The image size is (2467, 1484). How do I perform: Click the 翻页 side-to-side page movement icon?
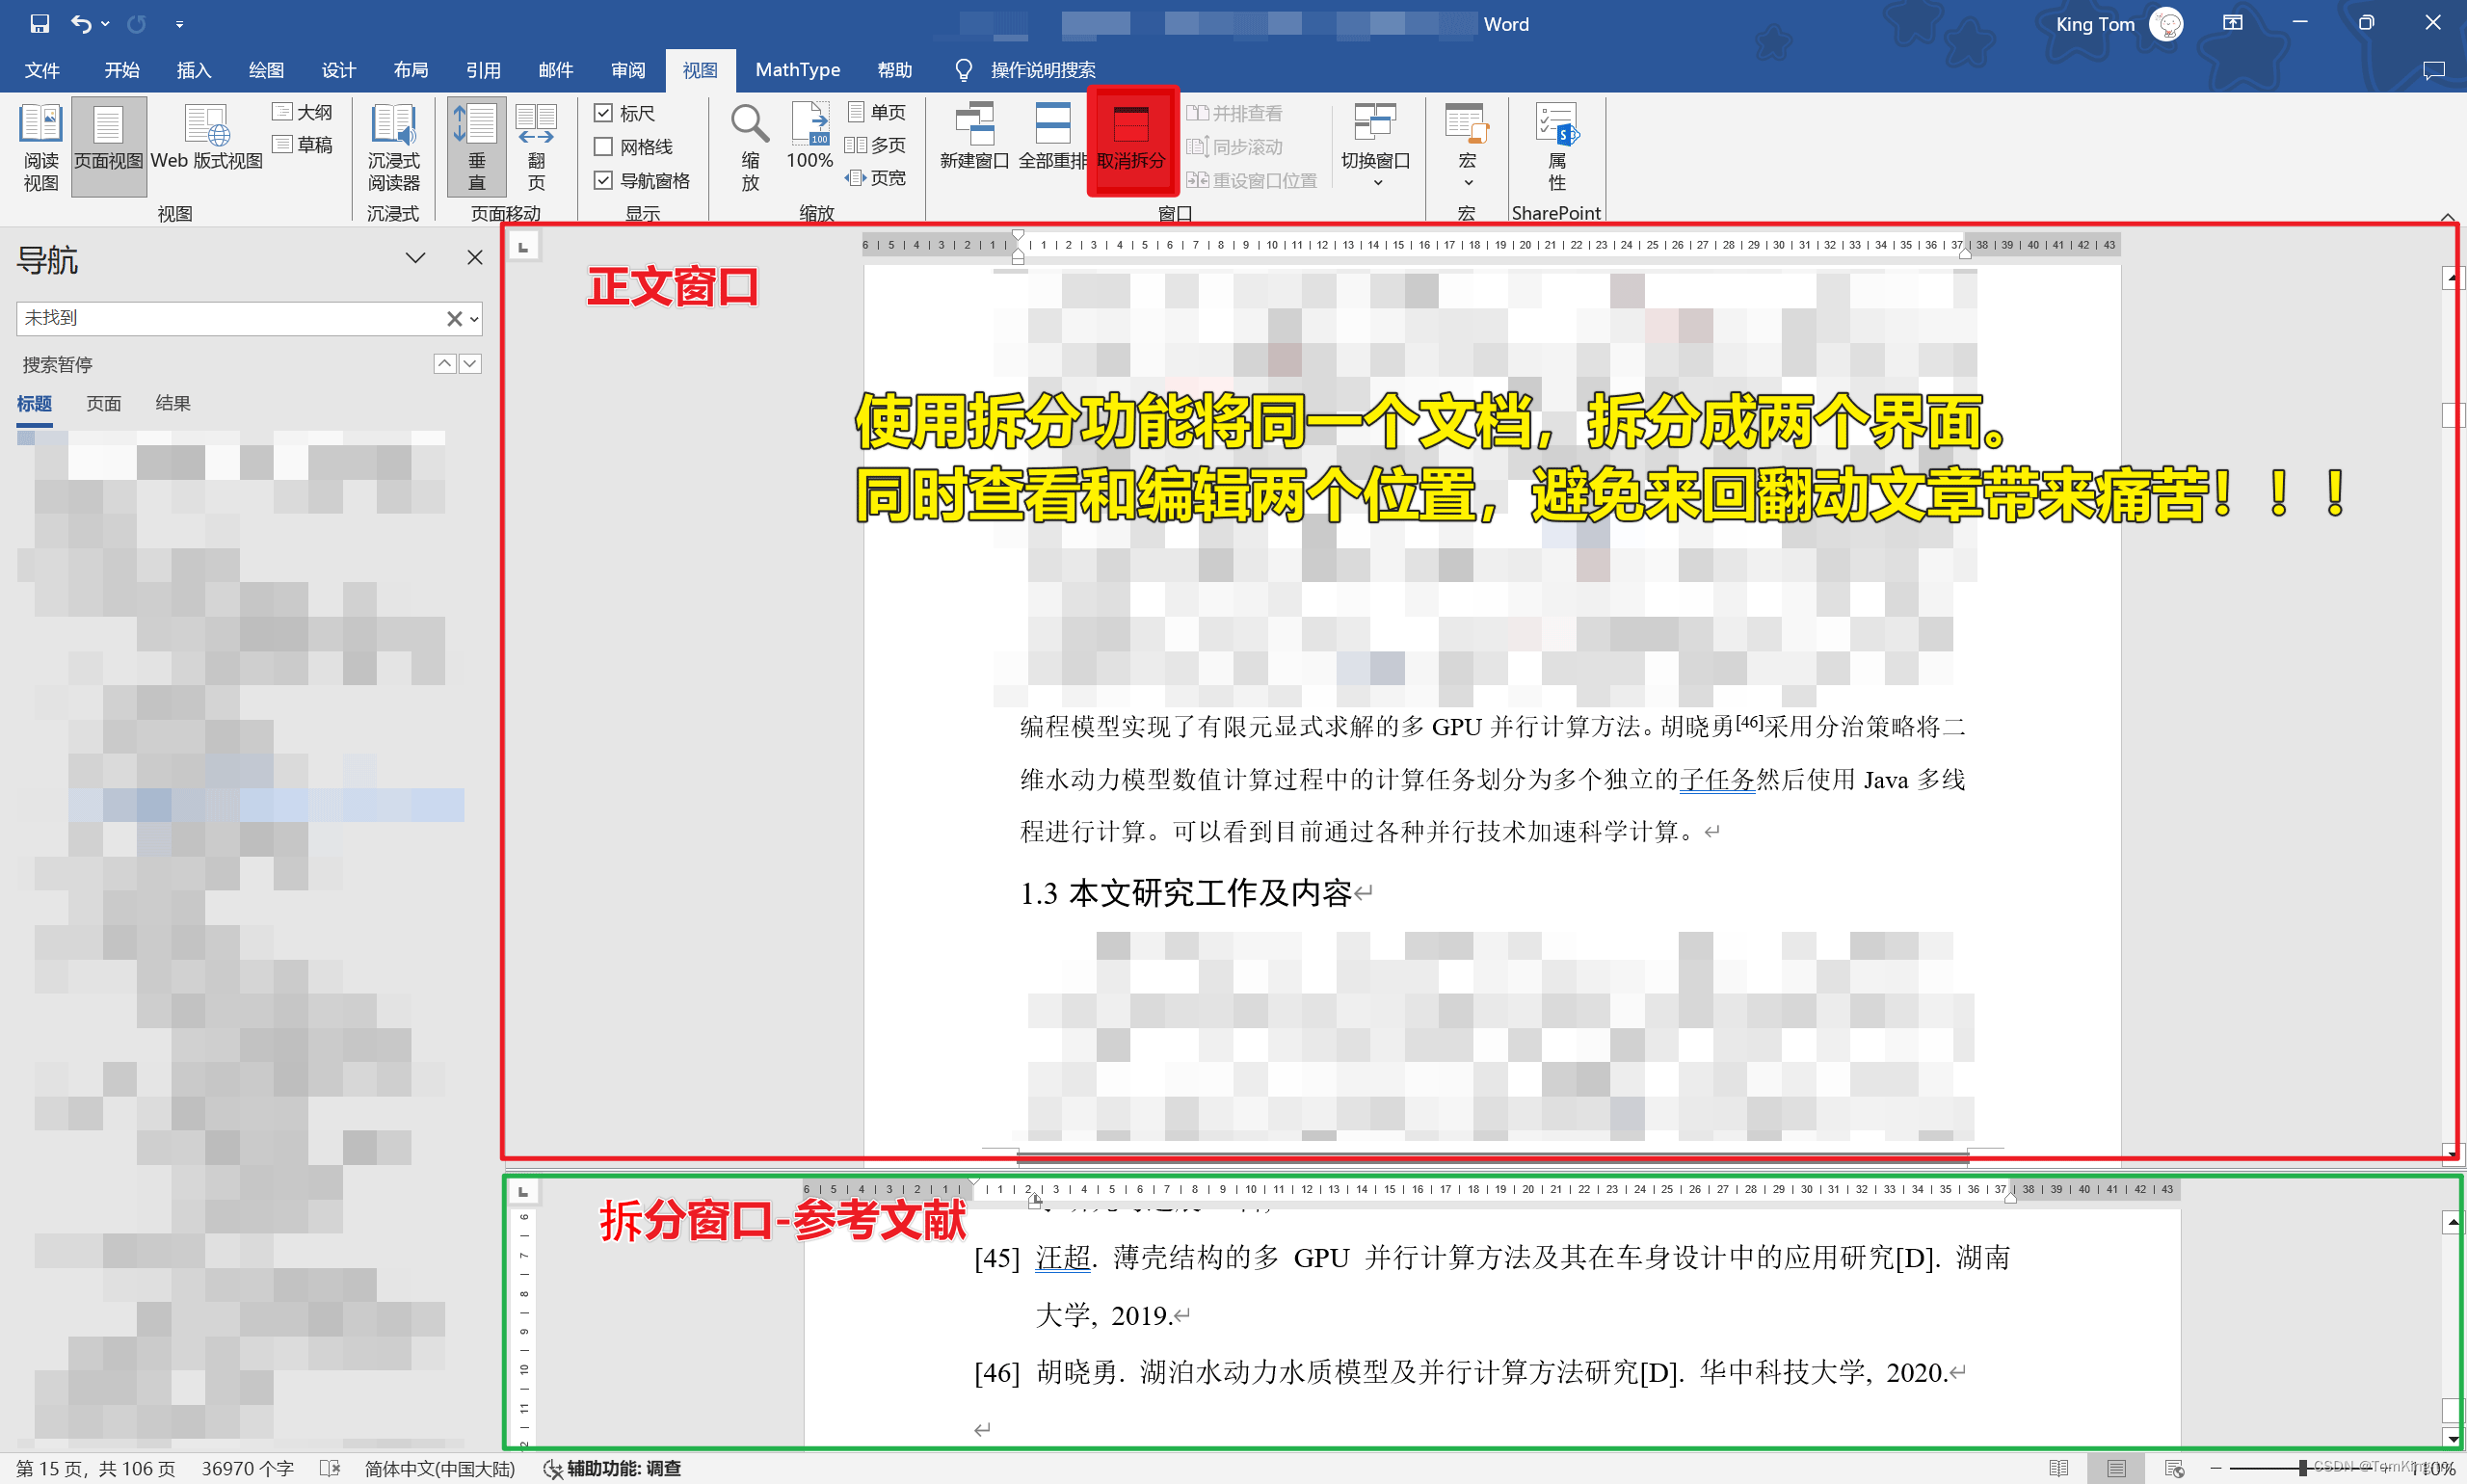pyautogui.click(x=536, y=146)
